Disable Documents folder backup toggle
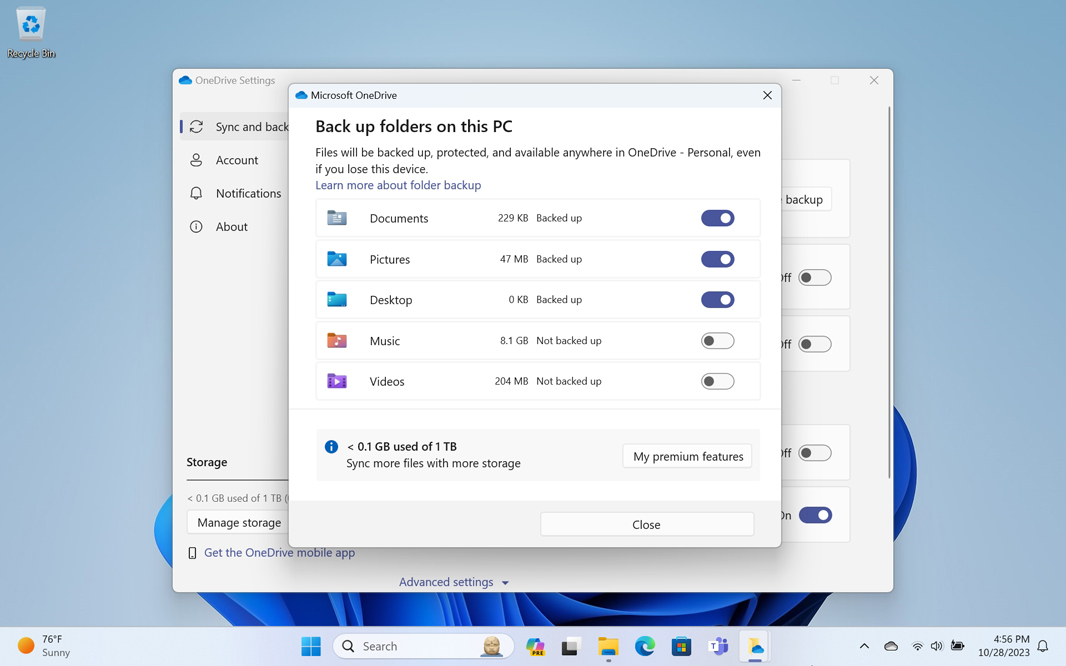 717,218
